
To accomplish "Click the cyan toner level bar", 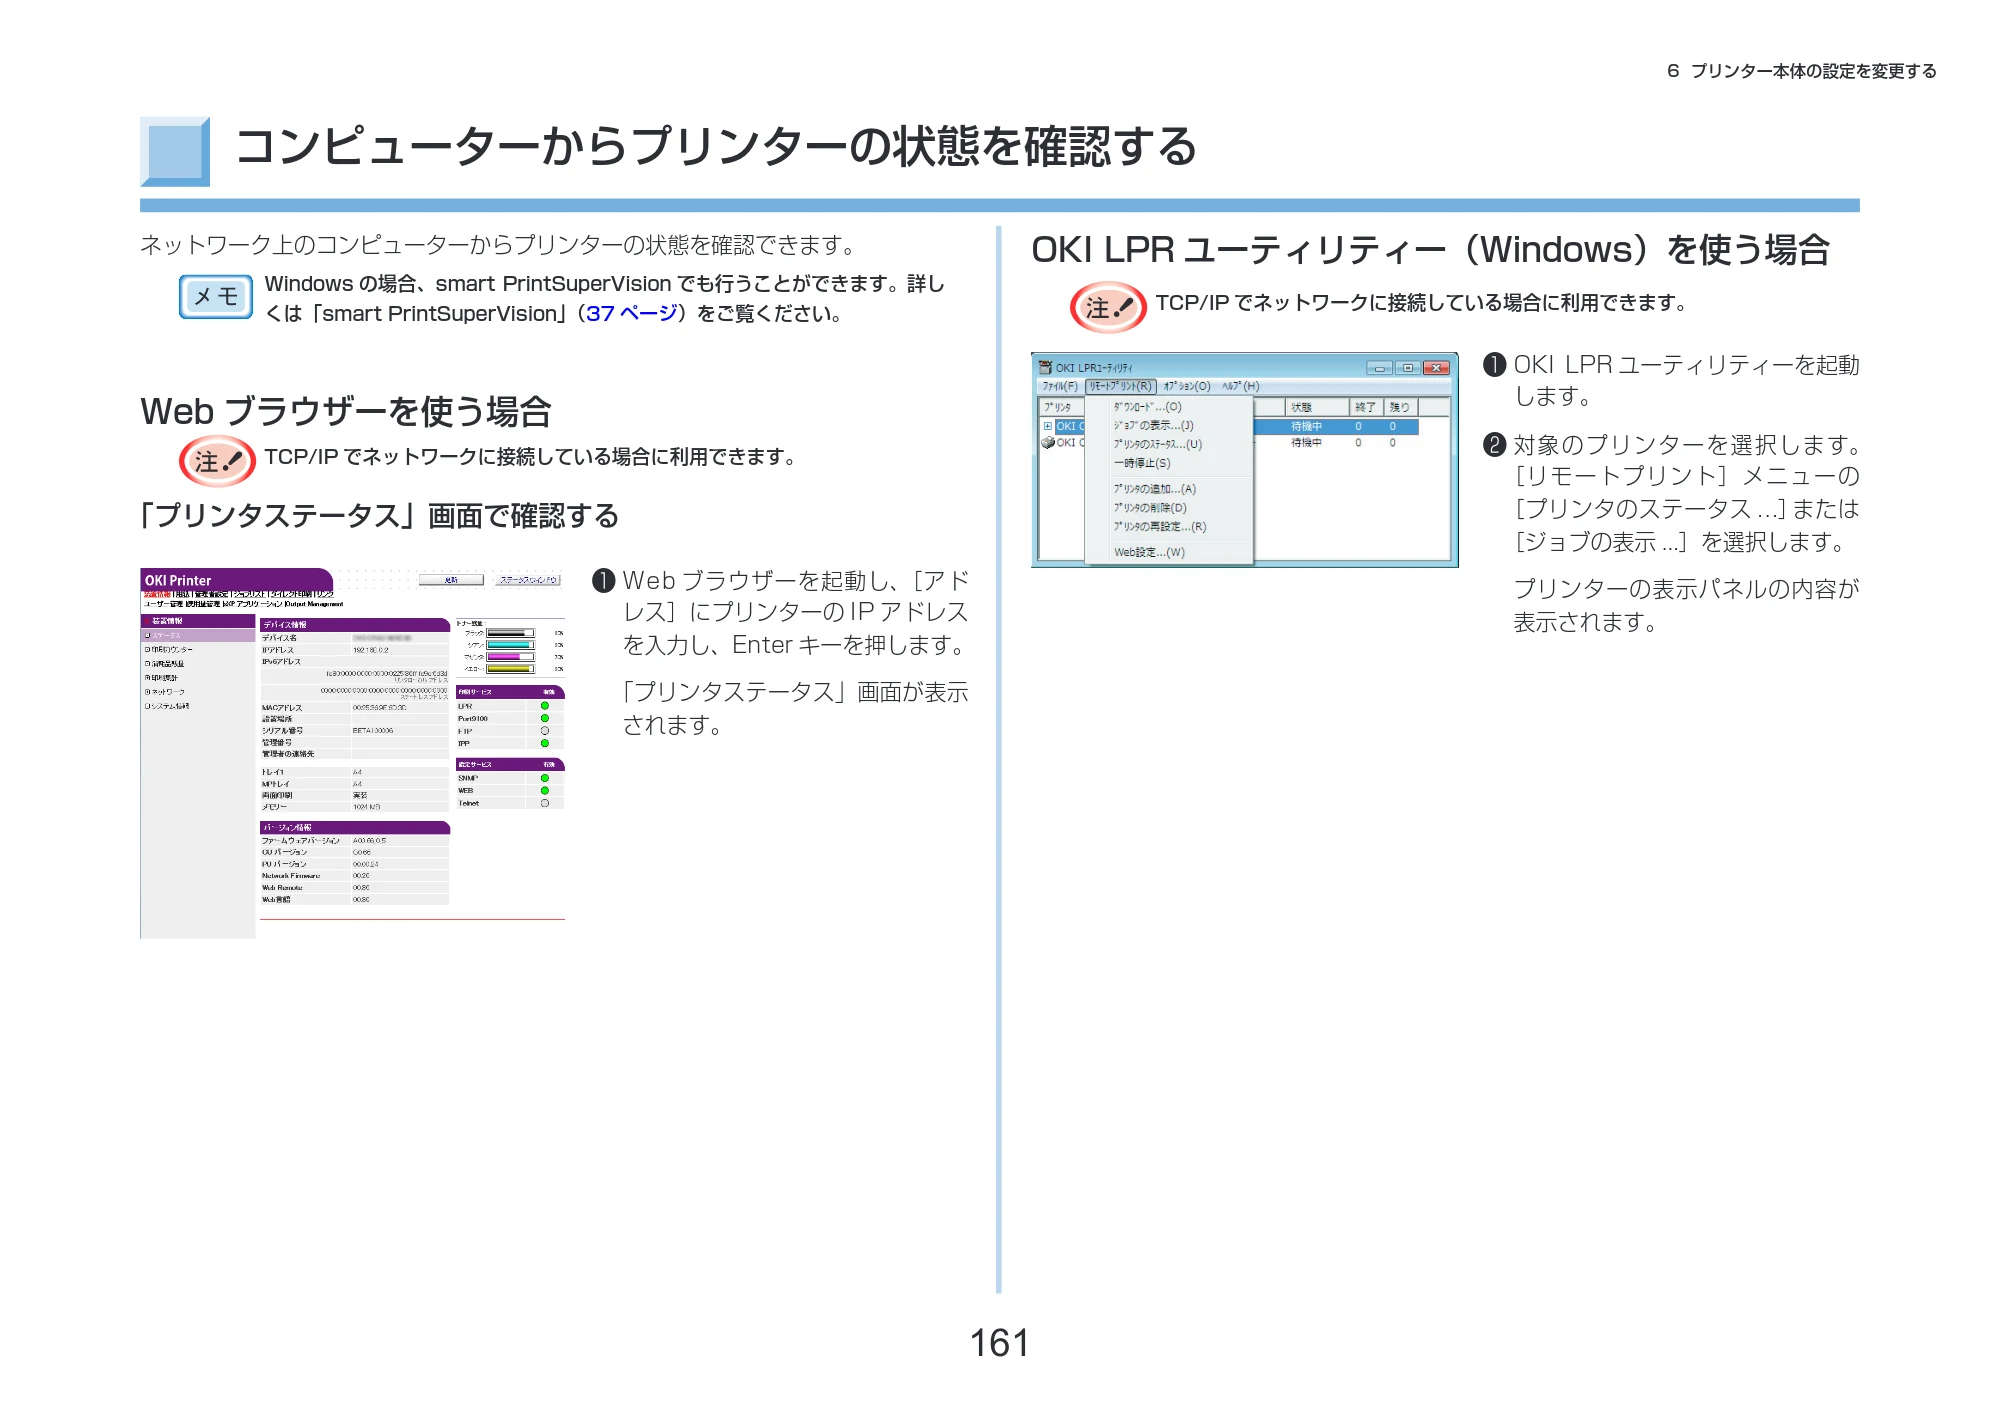I will coord(510,645).
